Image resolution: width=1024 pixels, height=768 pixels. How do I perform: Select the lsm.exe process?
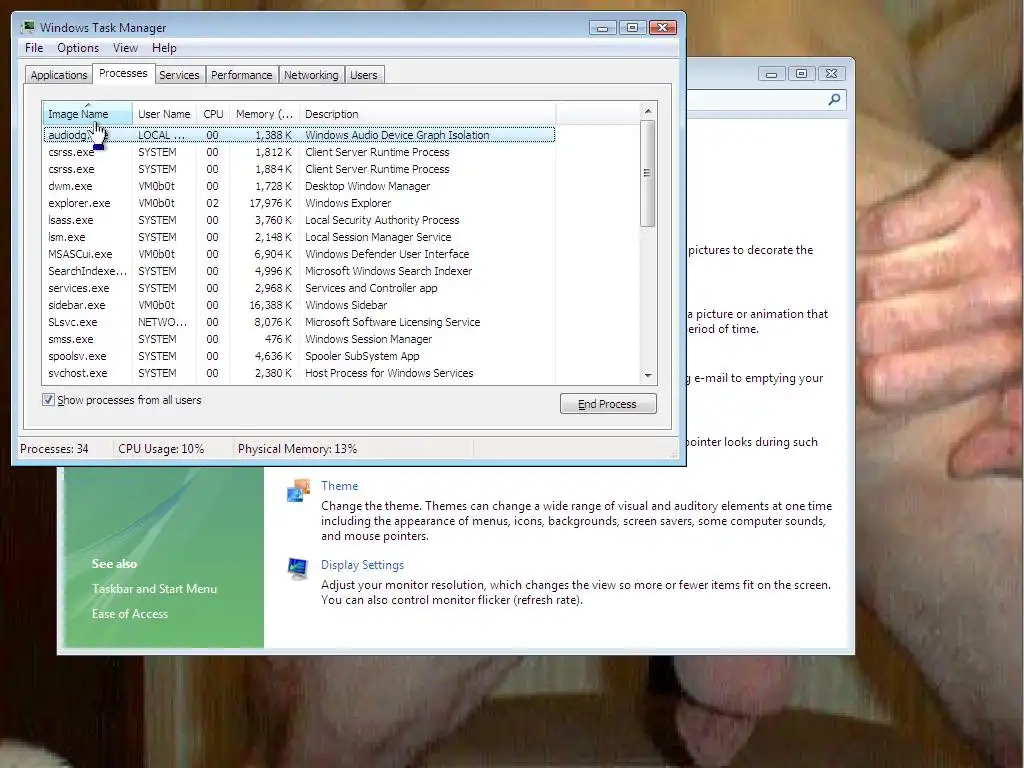299,237
